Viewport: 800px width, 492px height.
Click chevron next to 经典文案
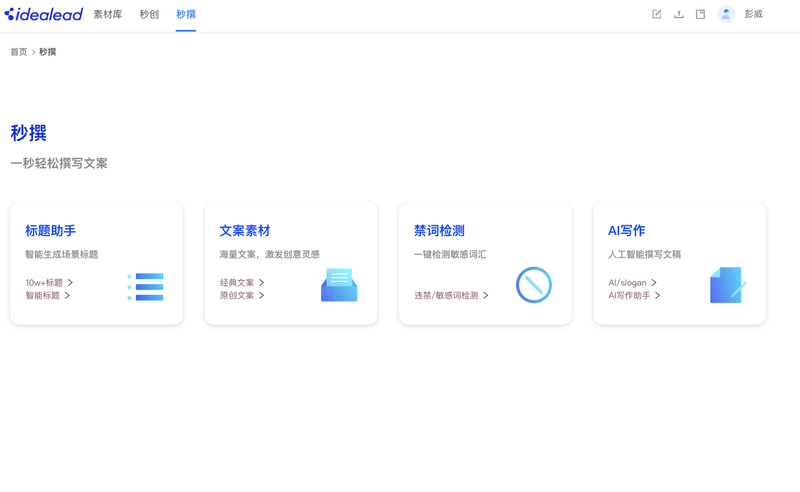point(261,282)
